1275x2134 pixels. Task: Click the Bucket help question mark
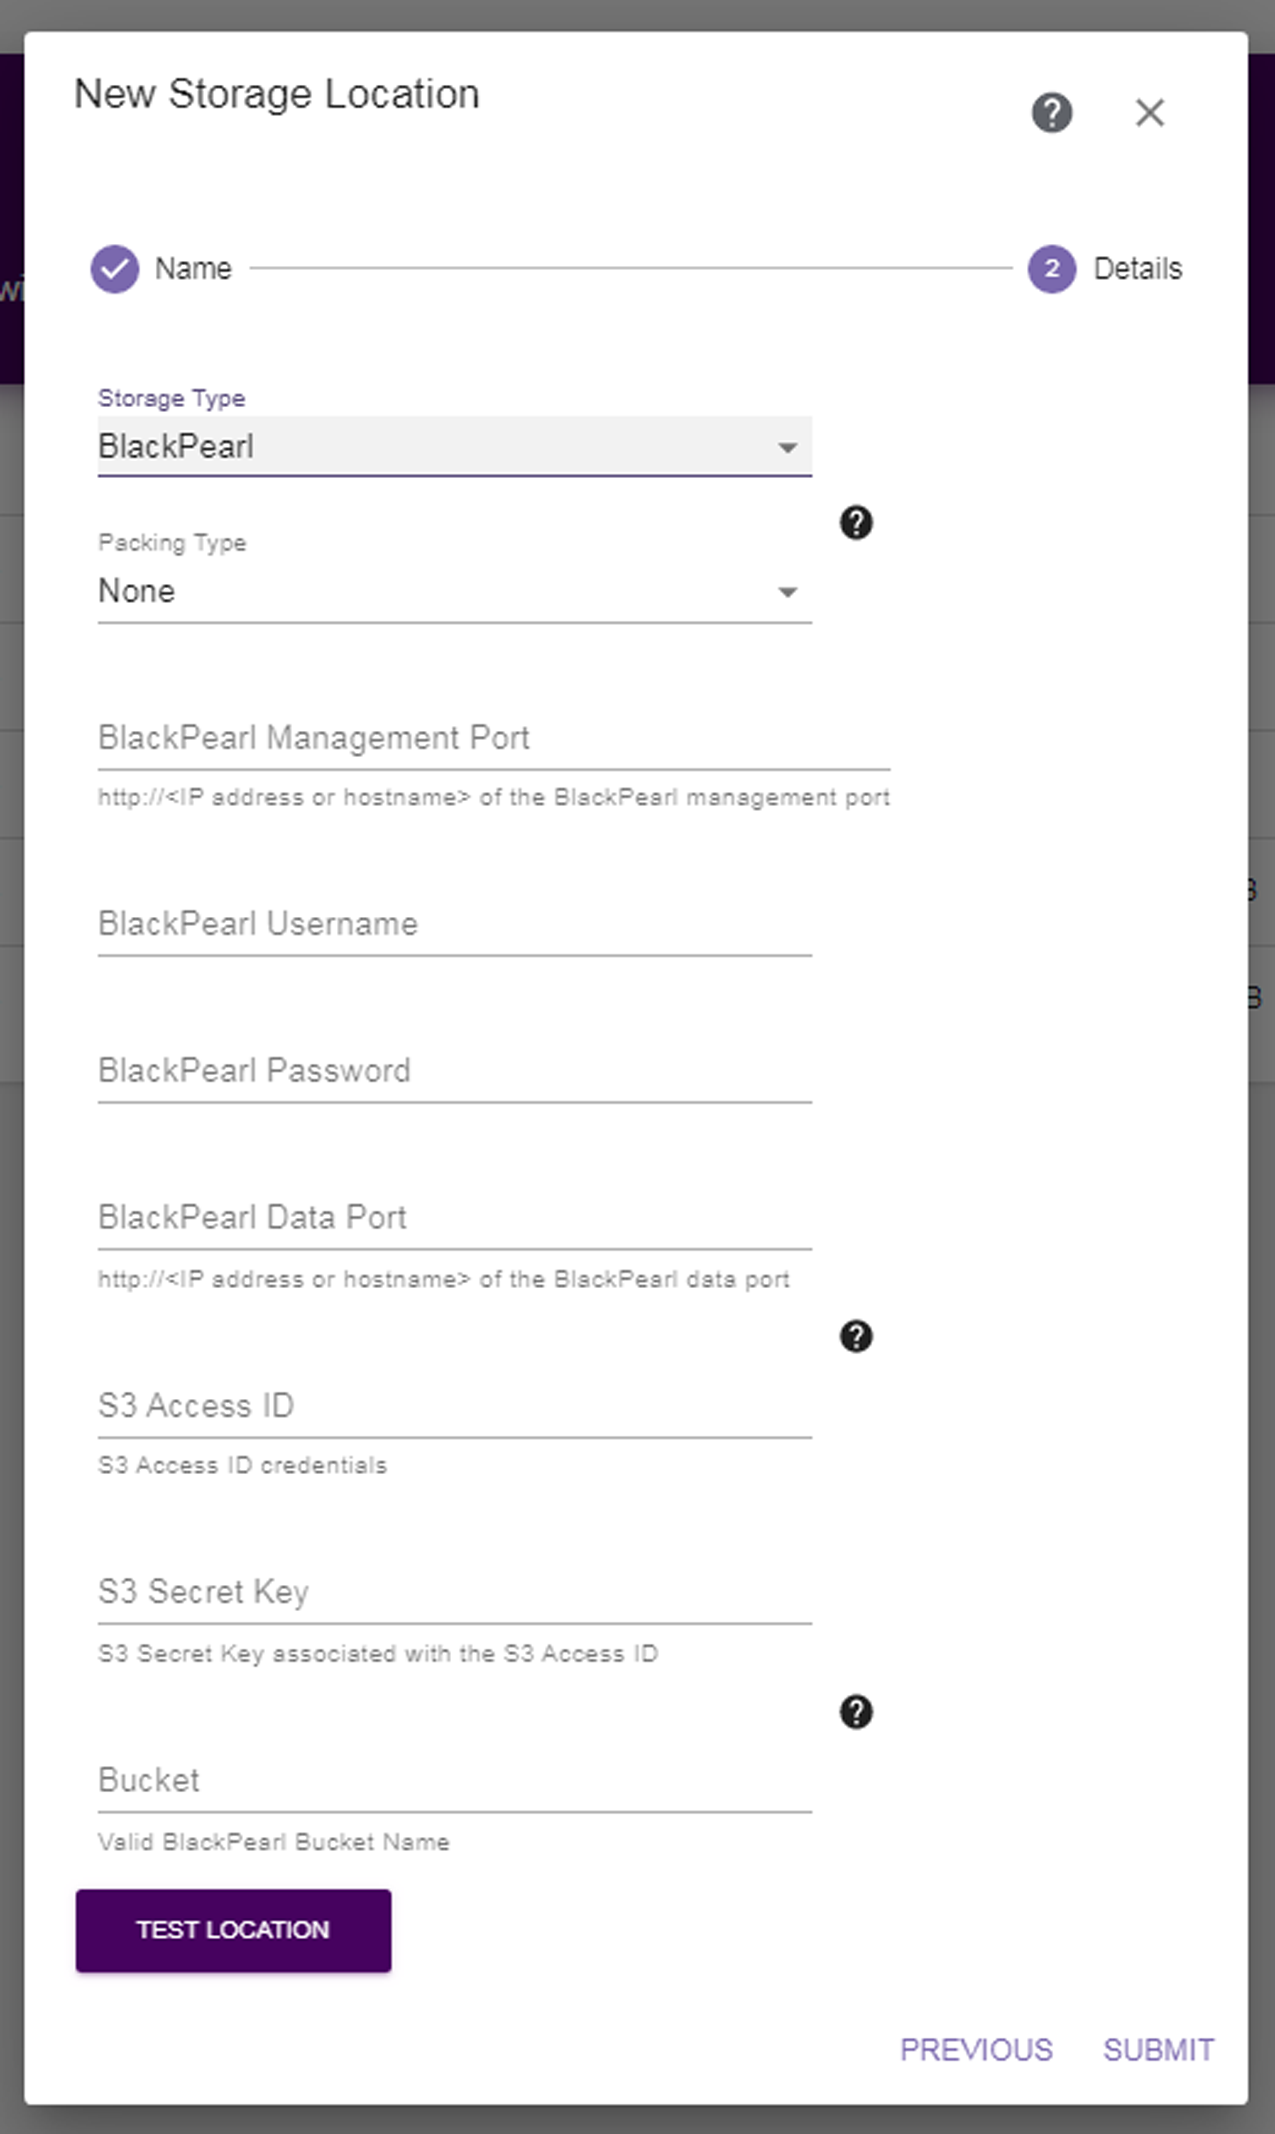tap(856, 1713)
